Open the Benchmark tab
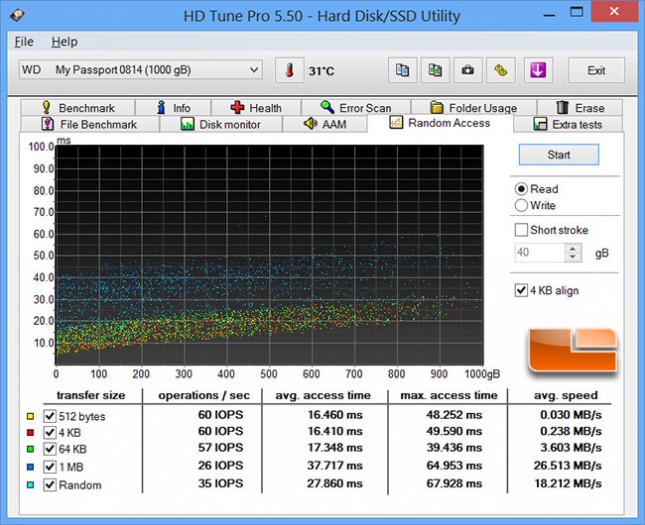This screenshot has height=525, width=645. (78, 108)
